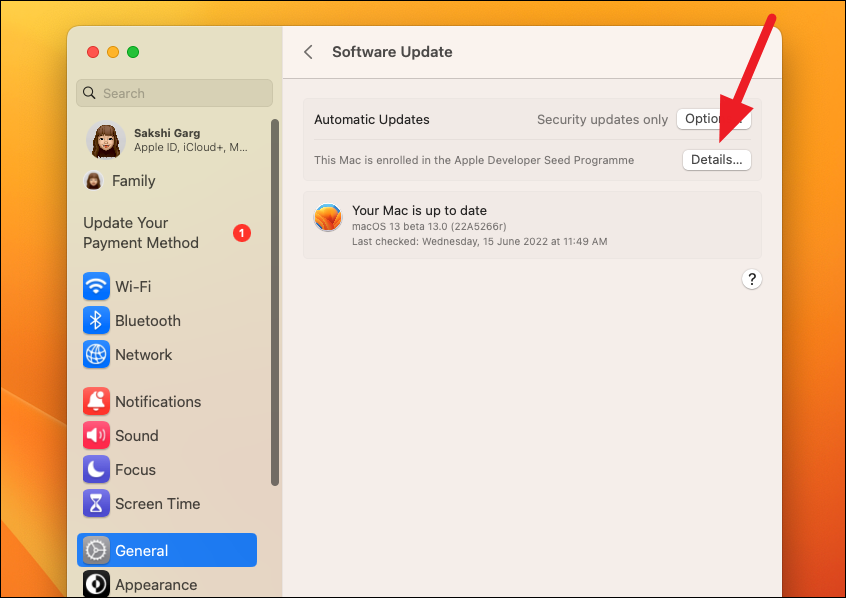Click 'Your Mac is up to date'
Image resolution: width=846 pixels, height=598 pixels.
coord(419,210)
